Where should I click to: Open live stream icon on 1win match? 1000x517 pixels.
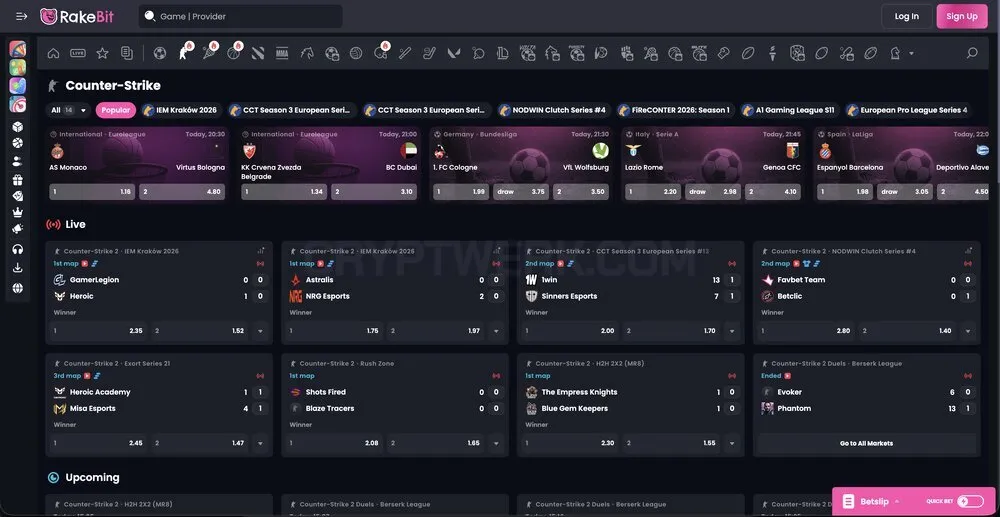[561, 263]
